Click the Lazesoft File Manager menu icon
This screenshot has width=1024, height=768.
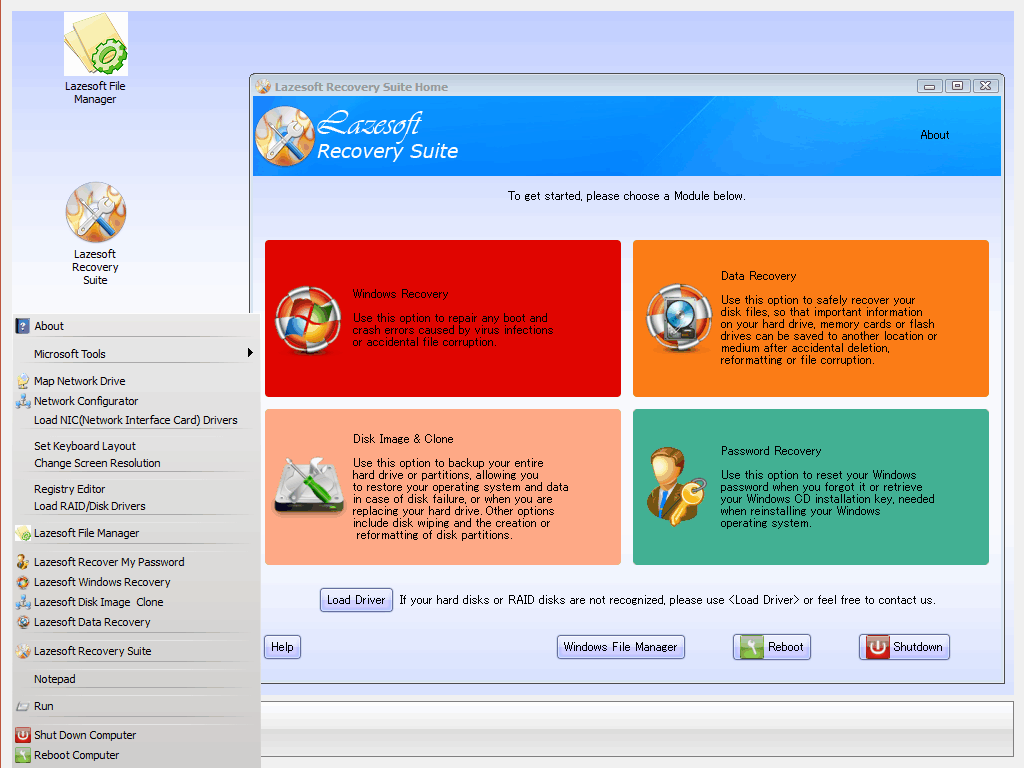23,533
